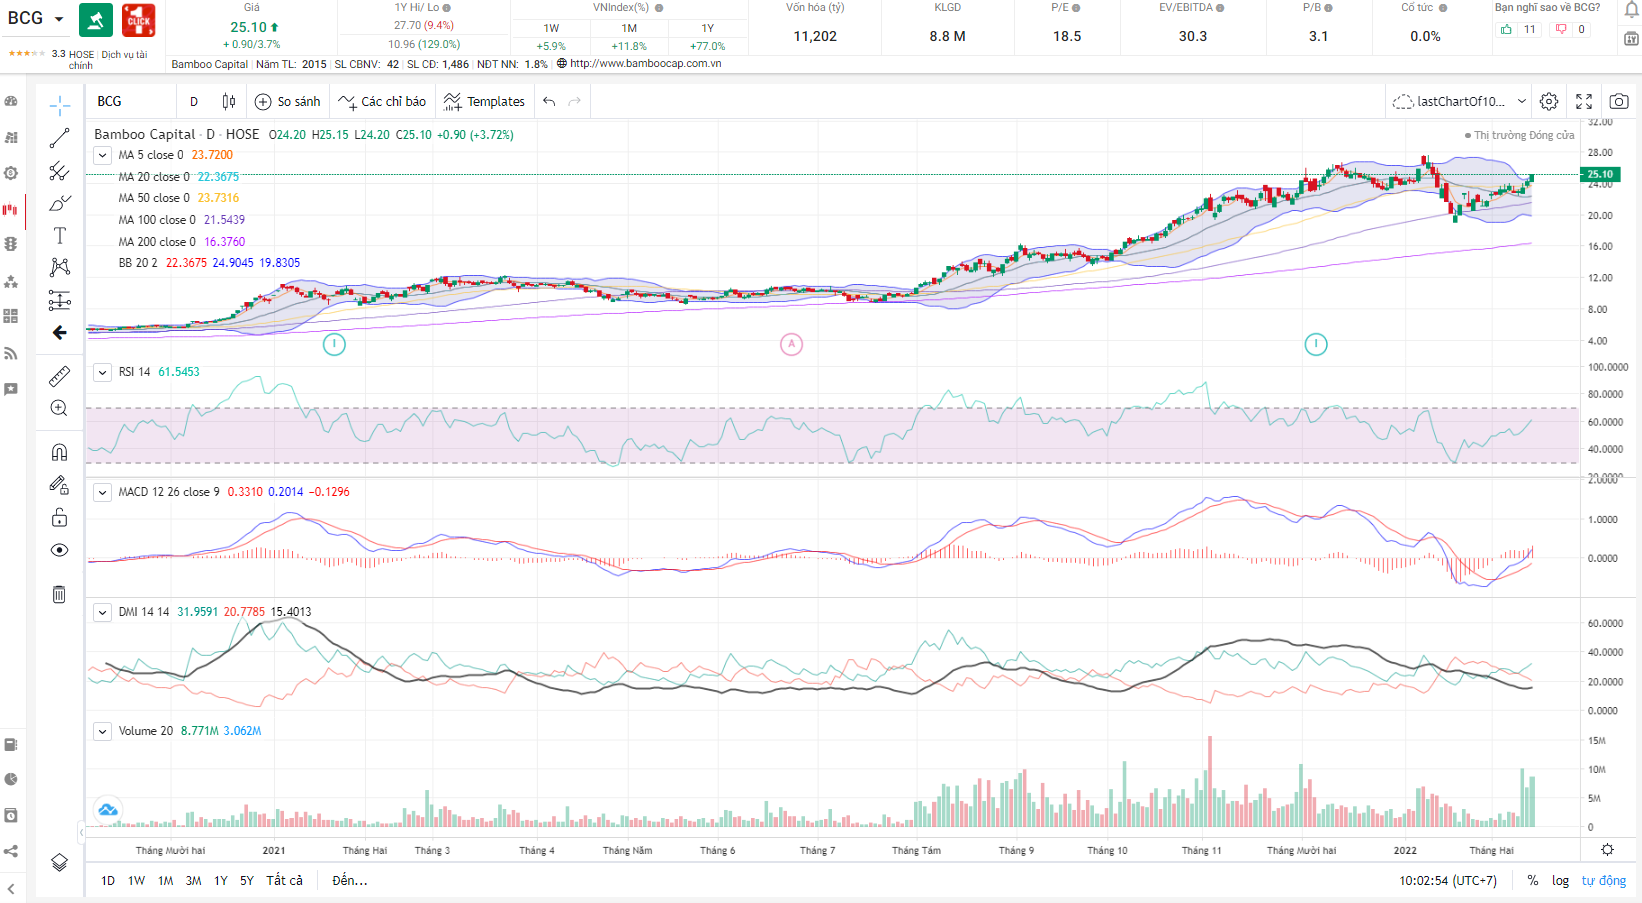The height and width of the screenshot is (903, 1642).
Task: Open the object tree layers icon
Action: [60, 862]
